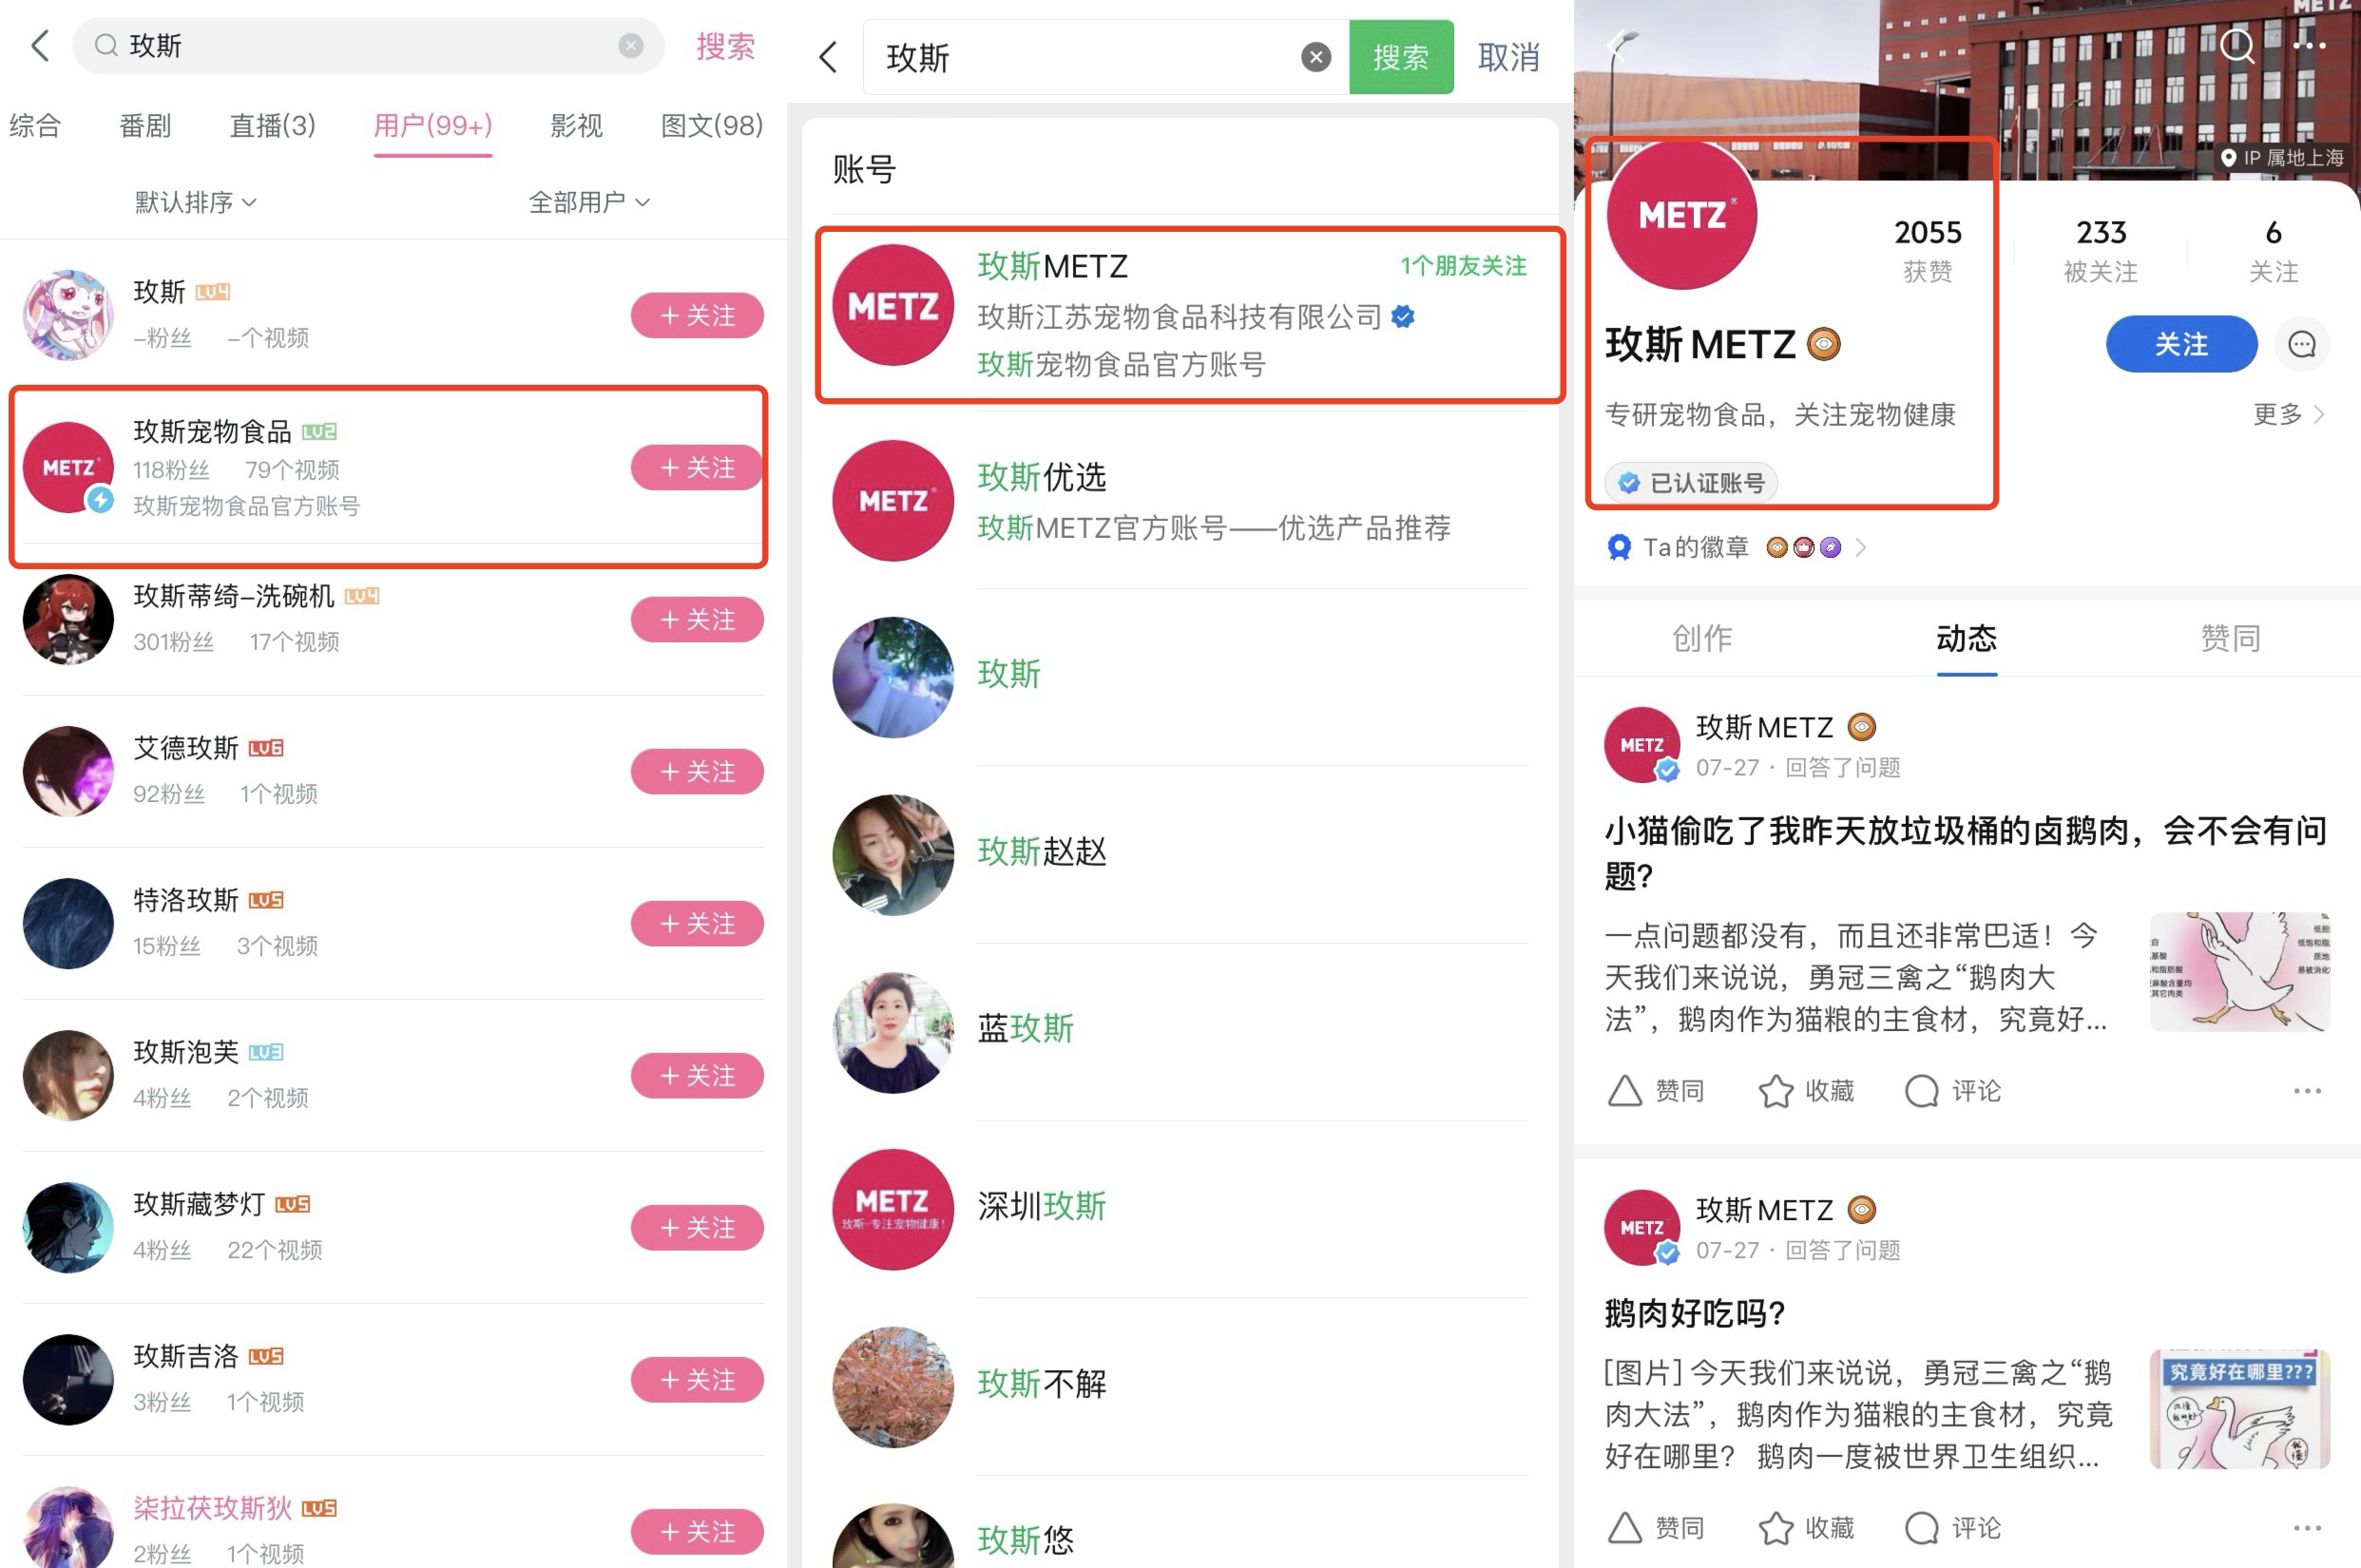Go back from the middle search page
The image size is (2361, 1568).
pos(828,57)
